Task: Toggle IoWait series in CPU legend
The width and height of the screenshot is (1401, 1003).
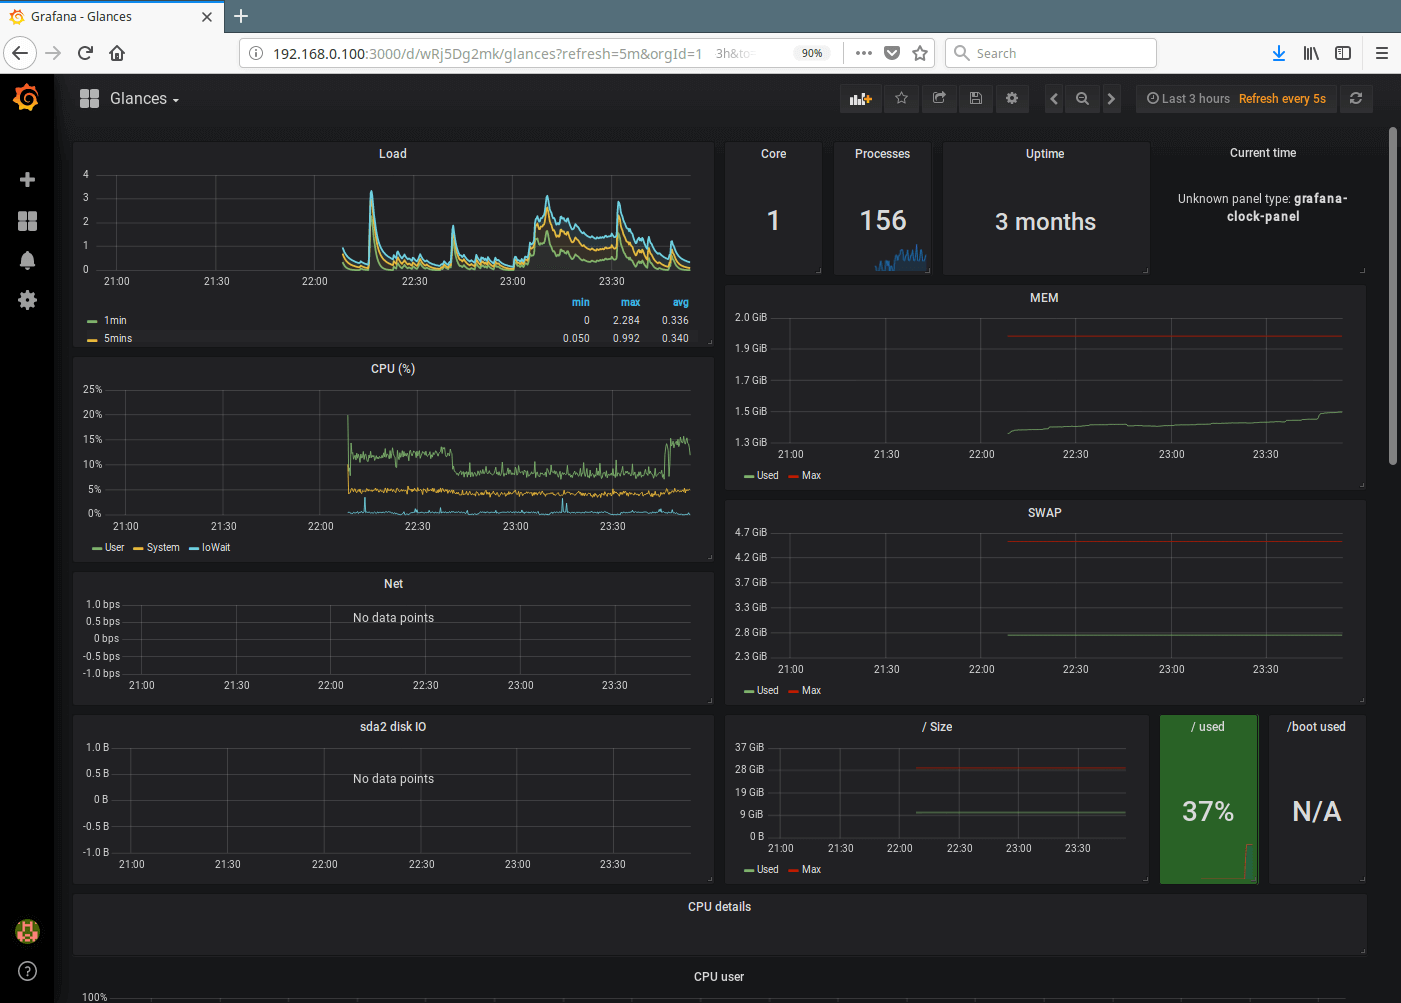Action: (x=215, y=548)
